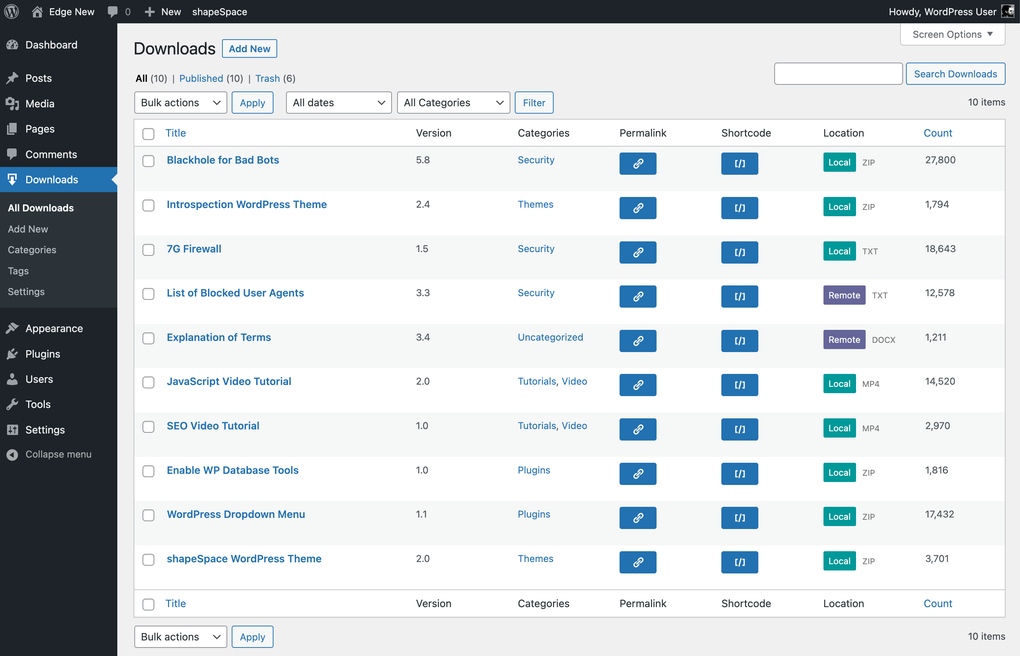
Task: Open the comments bubble icon in the toolbar
Action: [113, 11]
